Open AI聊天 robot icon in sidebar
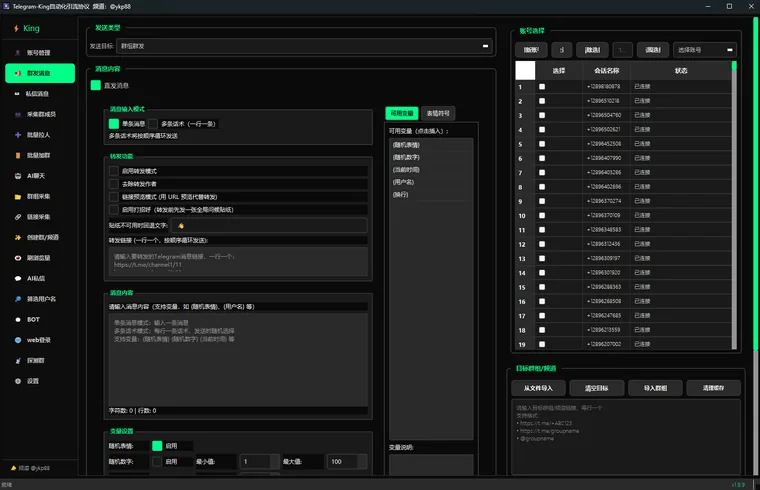760x490 pixels. [x=18, y=176]
